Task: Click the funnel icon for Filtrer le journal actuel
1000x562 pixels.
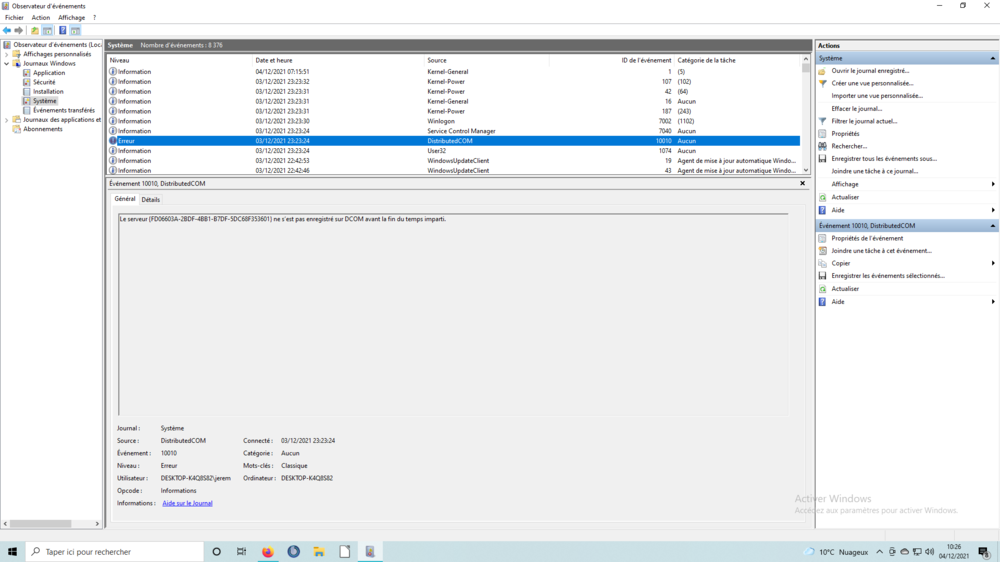Action: [x=822, y=121]
